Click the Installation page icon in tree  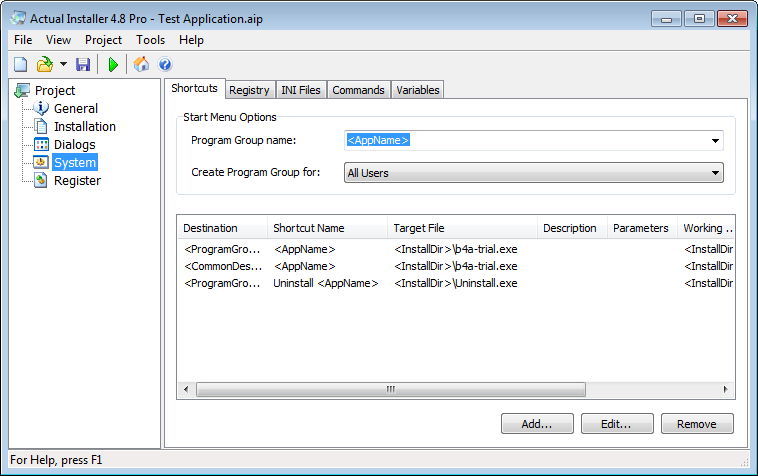click(41, 127)
